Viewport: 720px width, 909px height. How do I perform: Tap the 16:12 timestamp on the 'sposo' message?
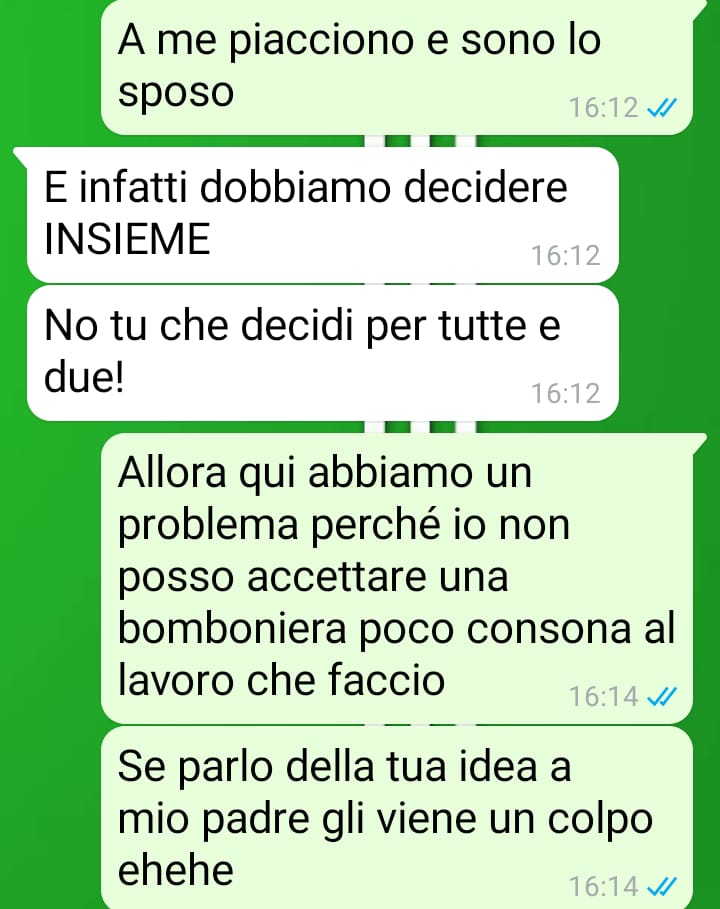click(603, 108)
